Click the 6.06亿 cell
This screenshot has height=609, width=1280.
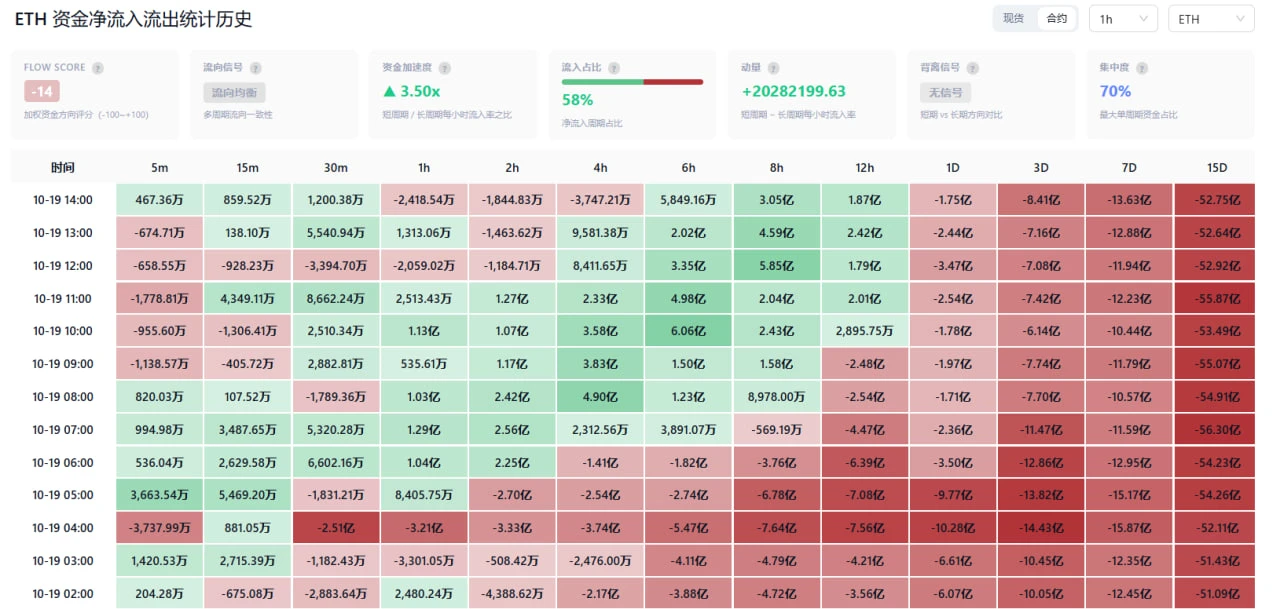687,331
